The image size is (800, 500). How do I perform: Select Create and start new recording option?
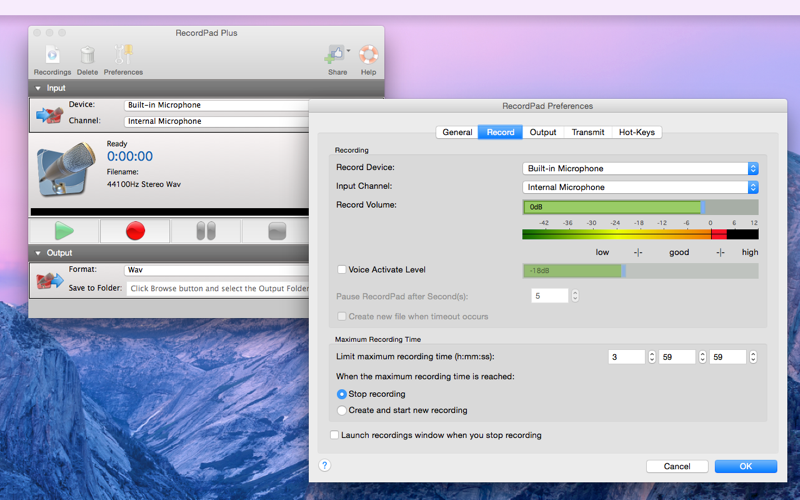coord(342,410)
